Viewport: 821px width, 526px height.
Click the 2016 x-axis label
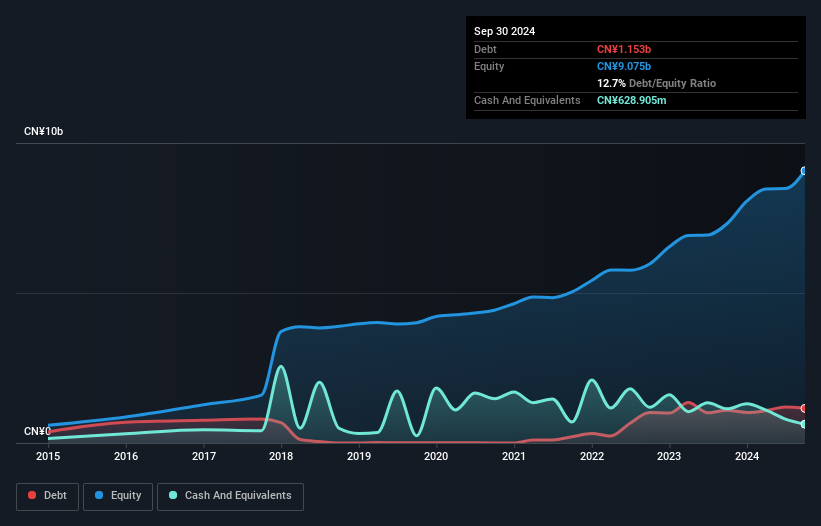coord(126,456)
